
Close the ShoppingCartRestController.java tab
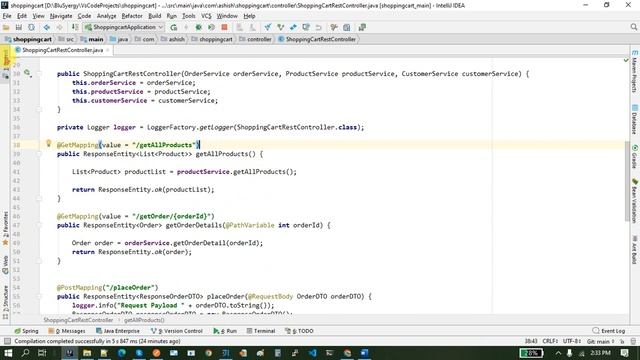pyautogui.click(x=108, y=50)
